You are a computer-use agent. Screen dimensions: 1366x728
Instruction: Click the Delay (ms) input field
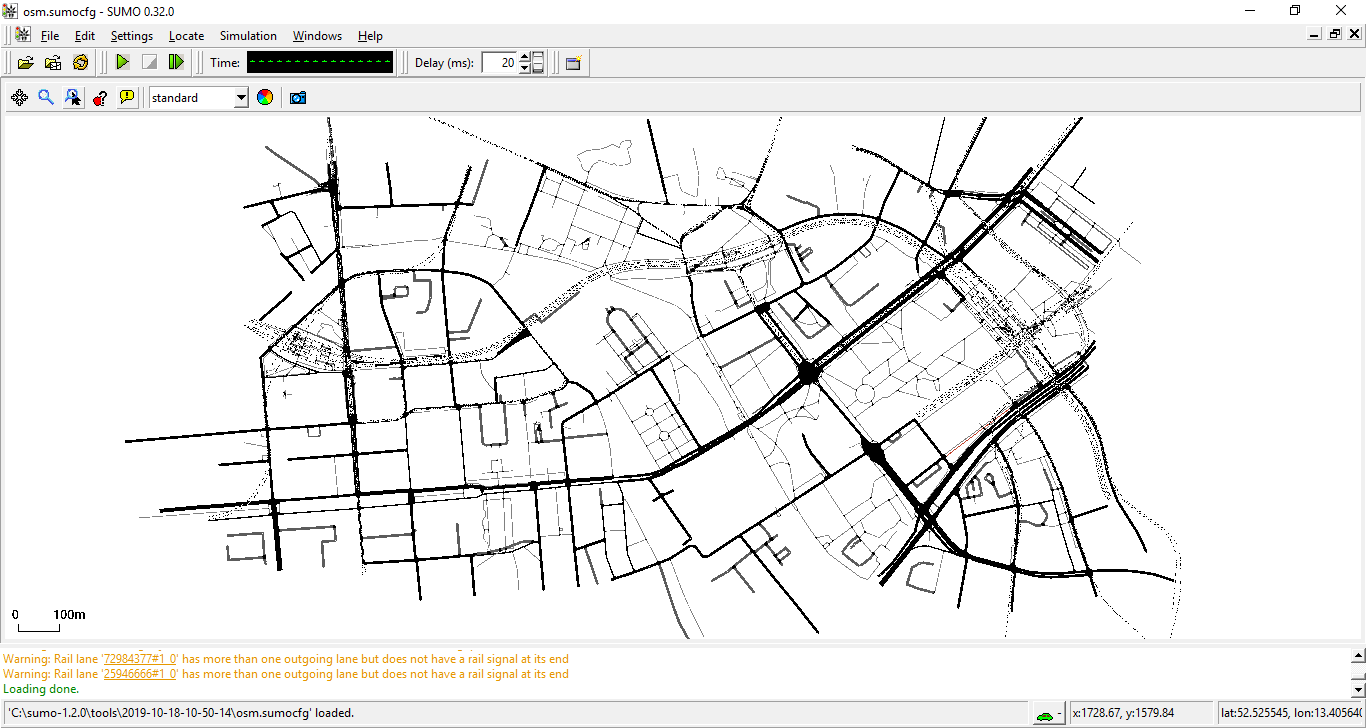tap(499, 63)
